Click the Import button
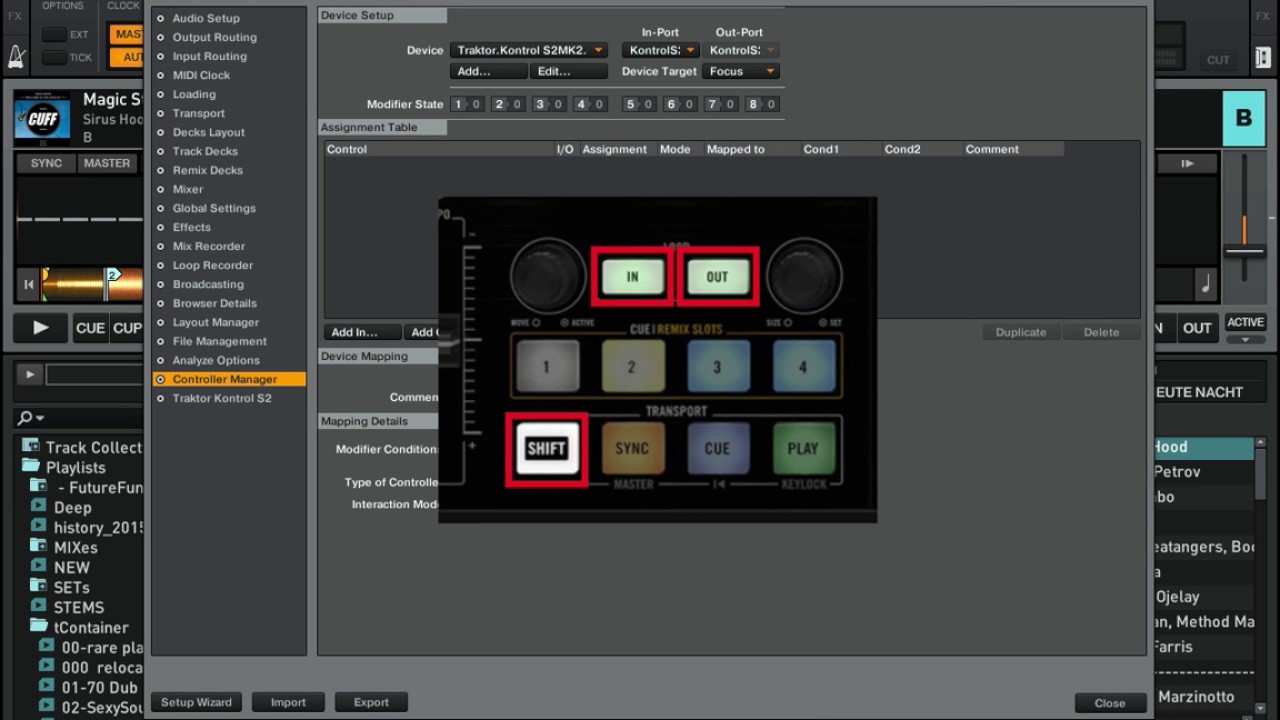The height and width of the screenshot is (720, 1280). point(288,702)
